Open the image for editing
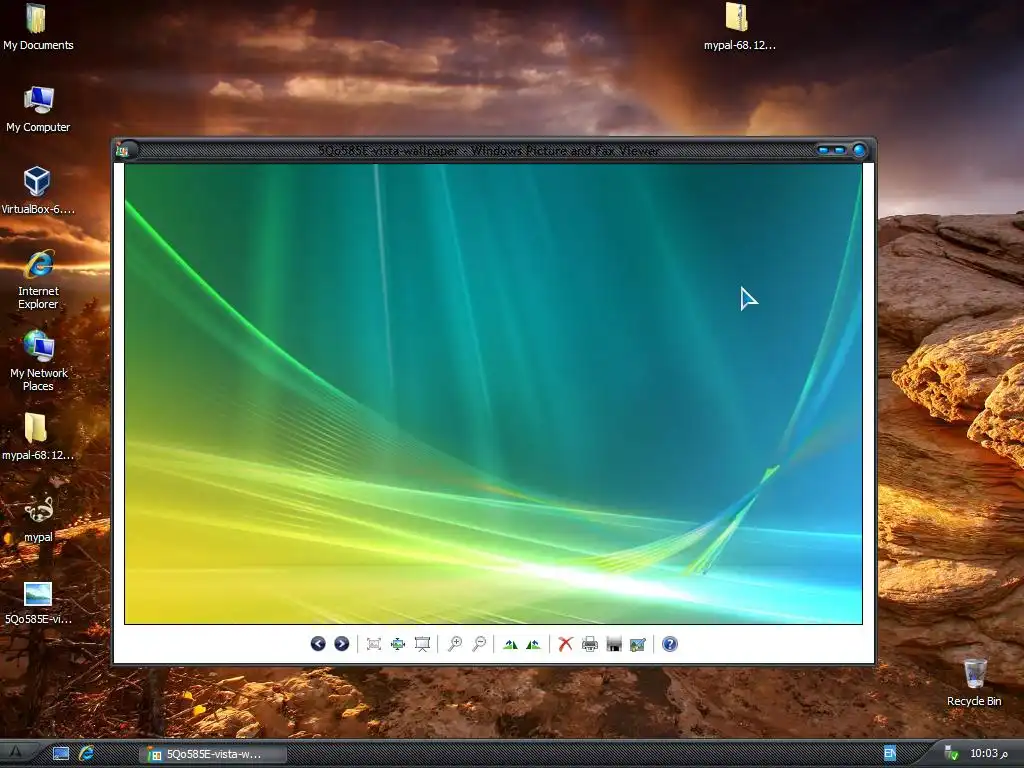The image size is (1024, 768). coord(638,645)
